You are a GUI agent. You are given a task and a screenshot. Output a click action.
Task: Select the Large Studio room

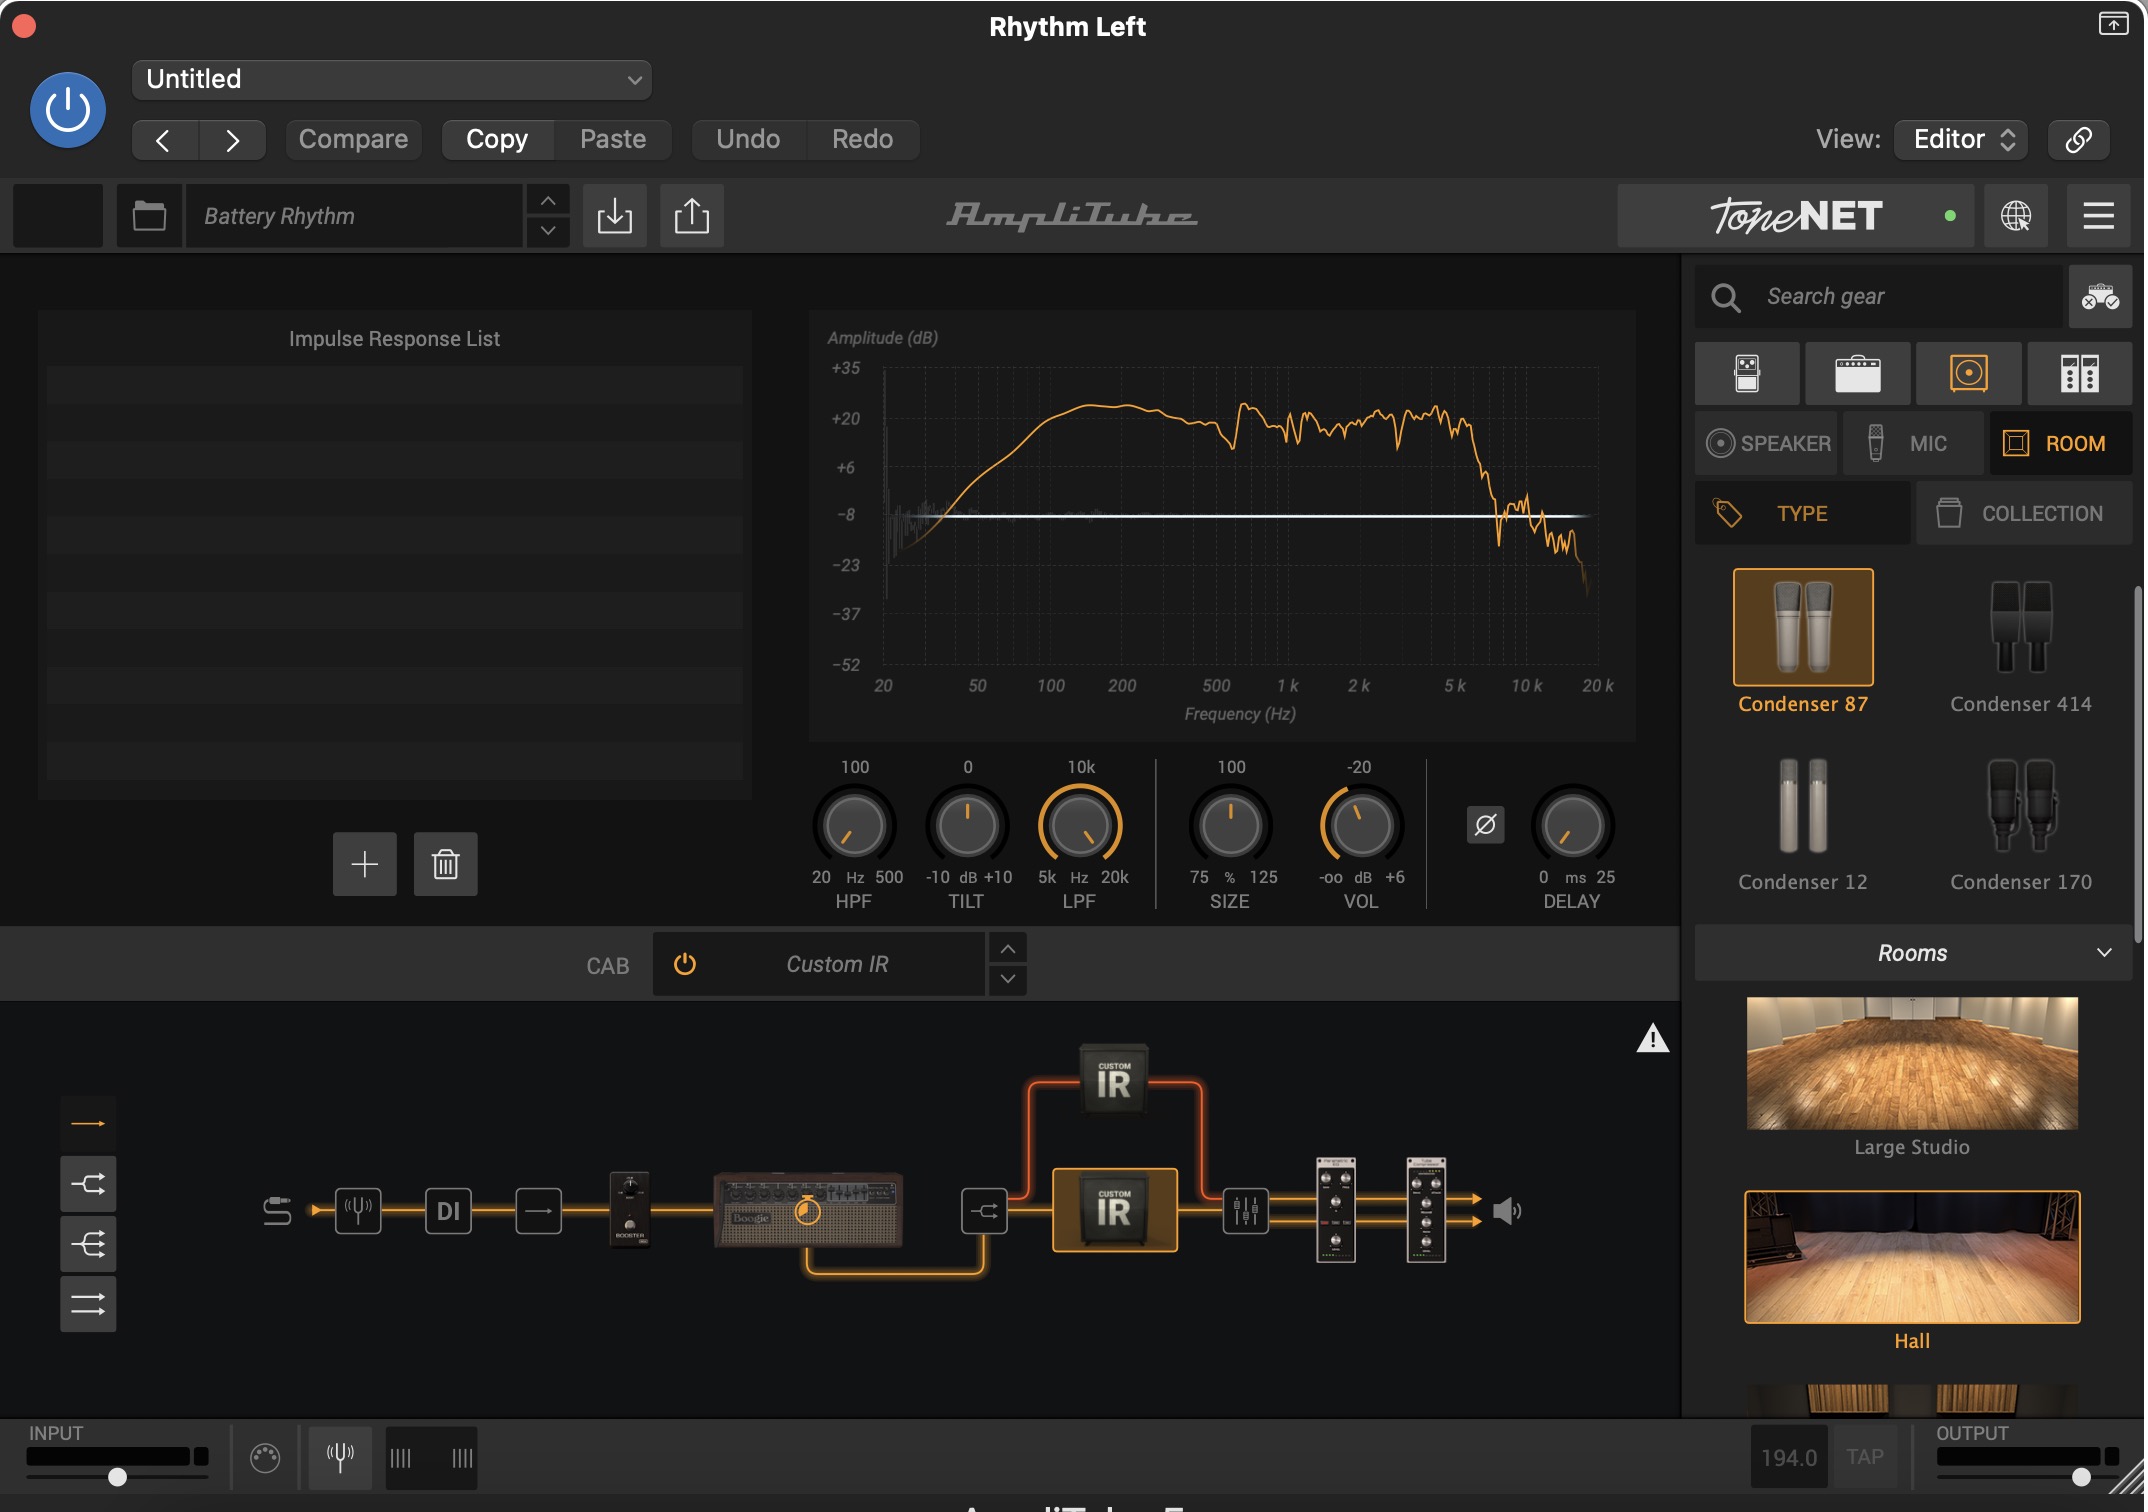coord(1912,1063)
